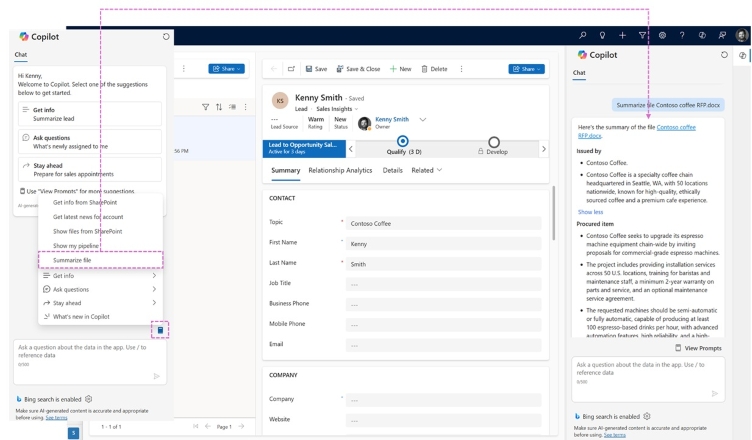Open the Share dropdown in the list pane
The image size is (752, 440).
pos(226,69)
